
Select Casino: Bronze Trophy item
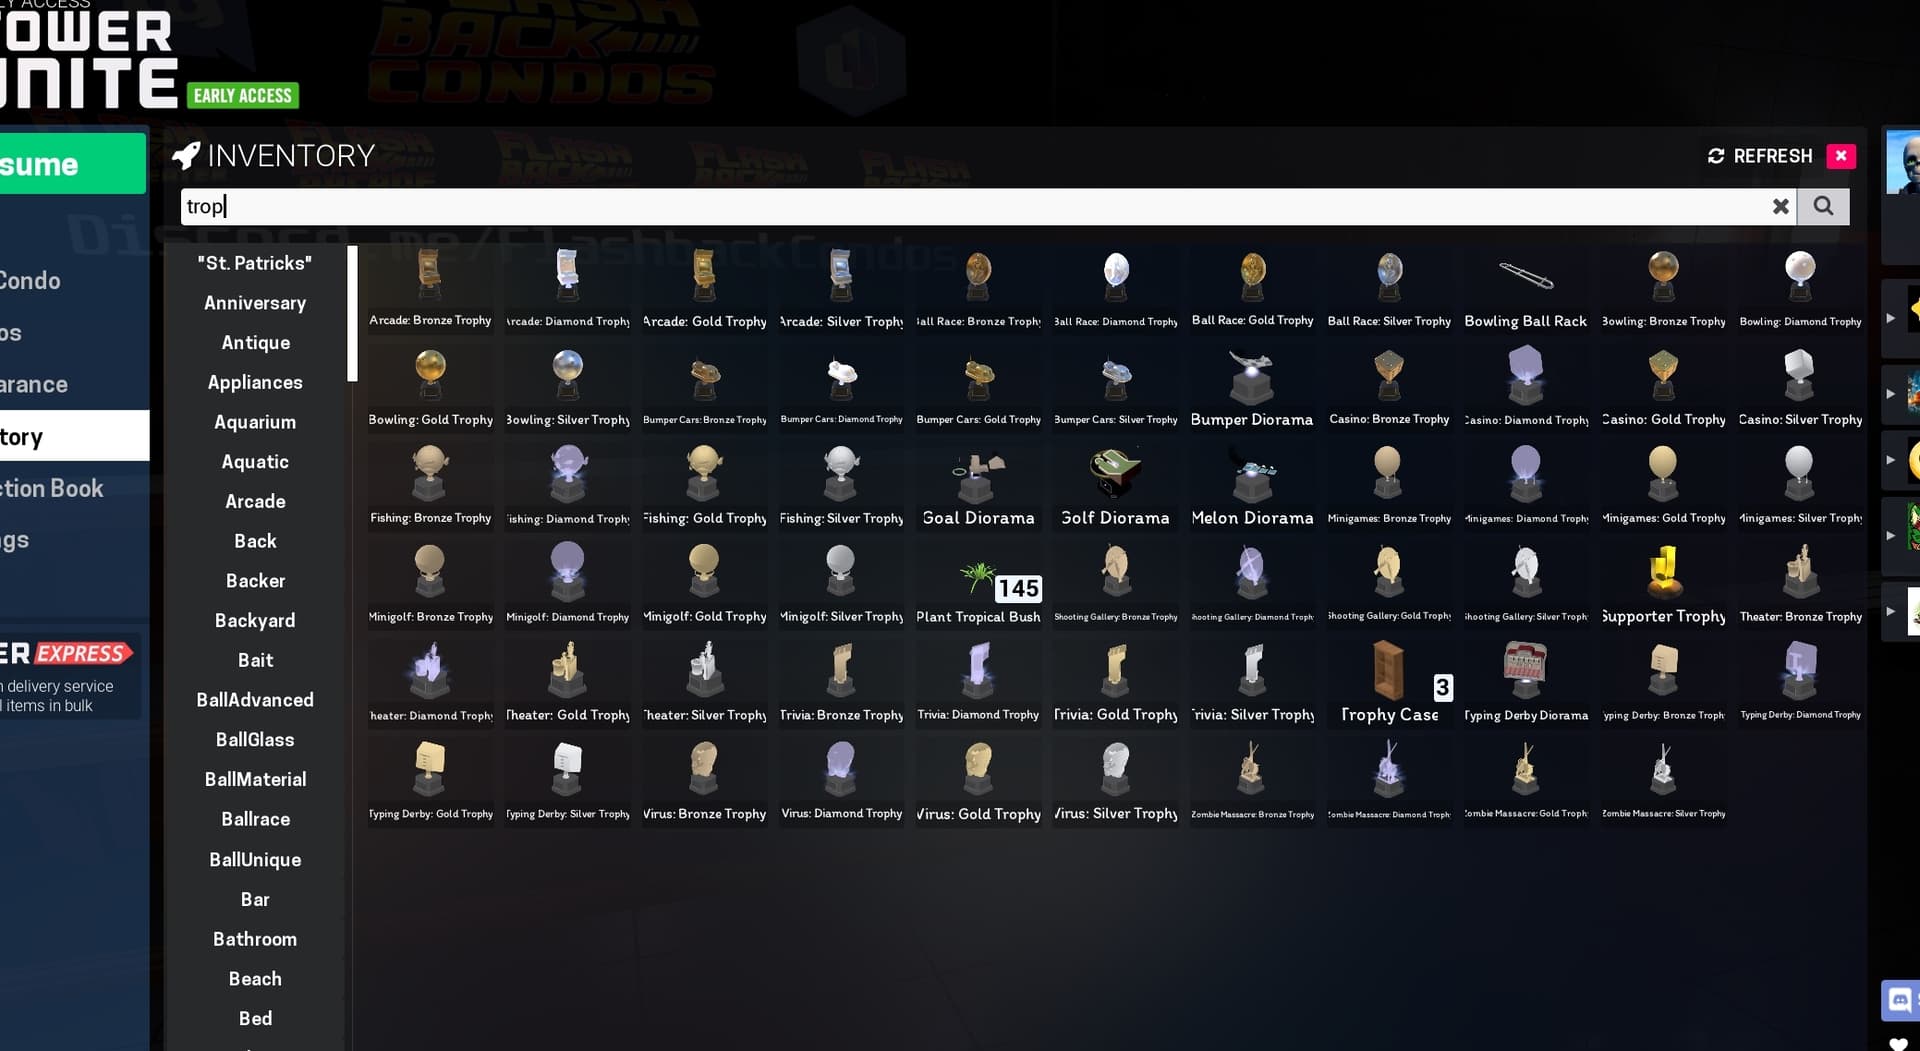[1389, 387]
